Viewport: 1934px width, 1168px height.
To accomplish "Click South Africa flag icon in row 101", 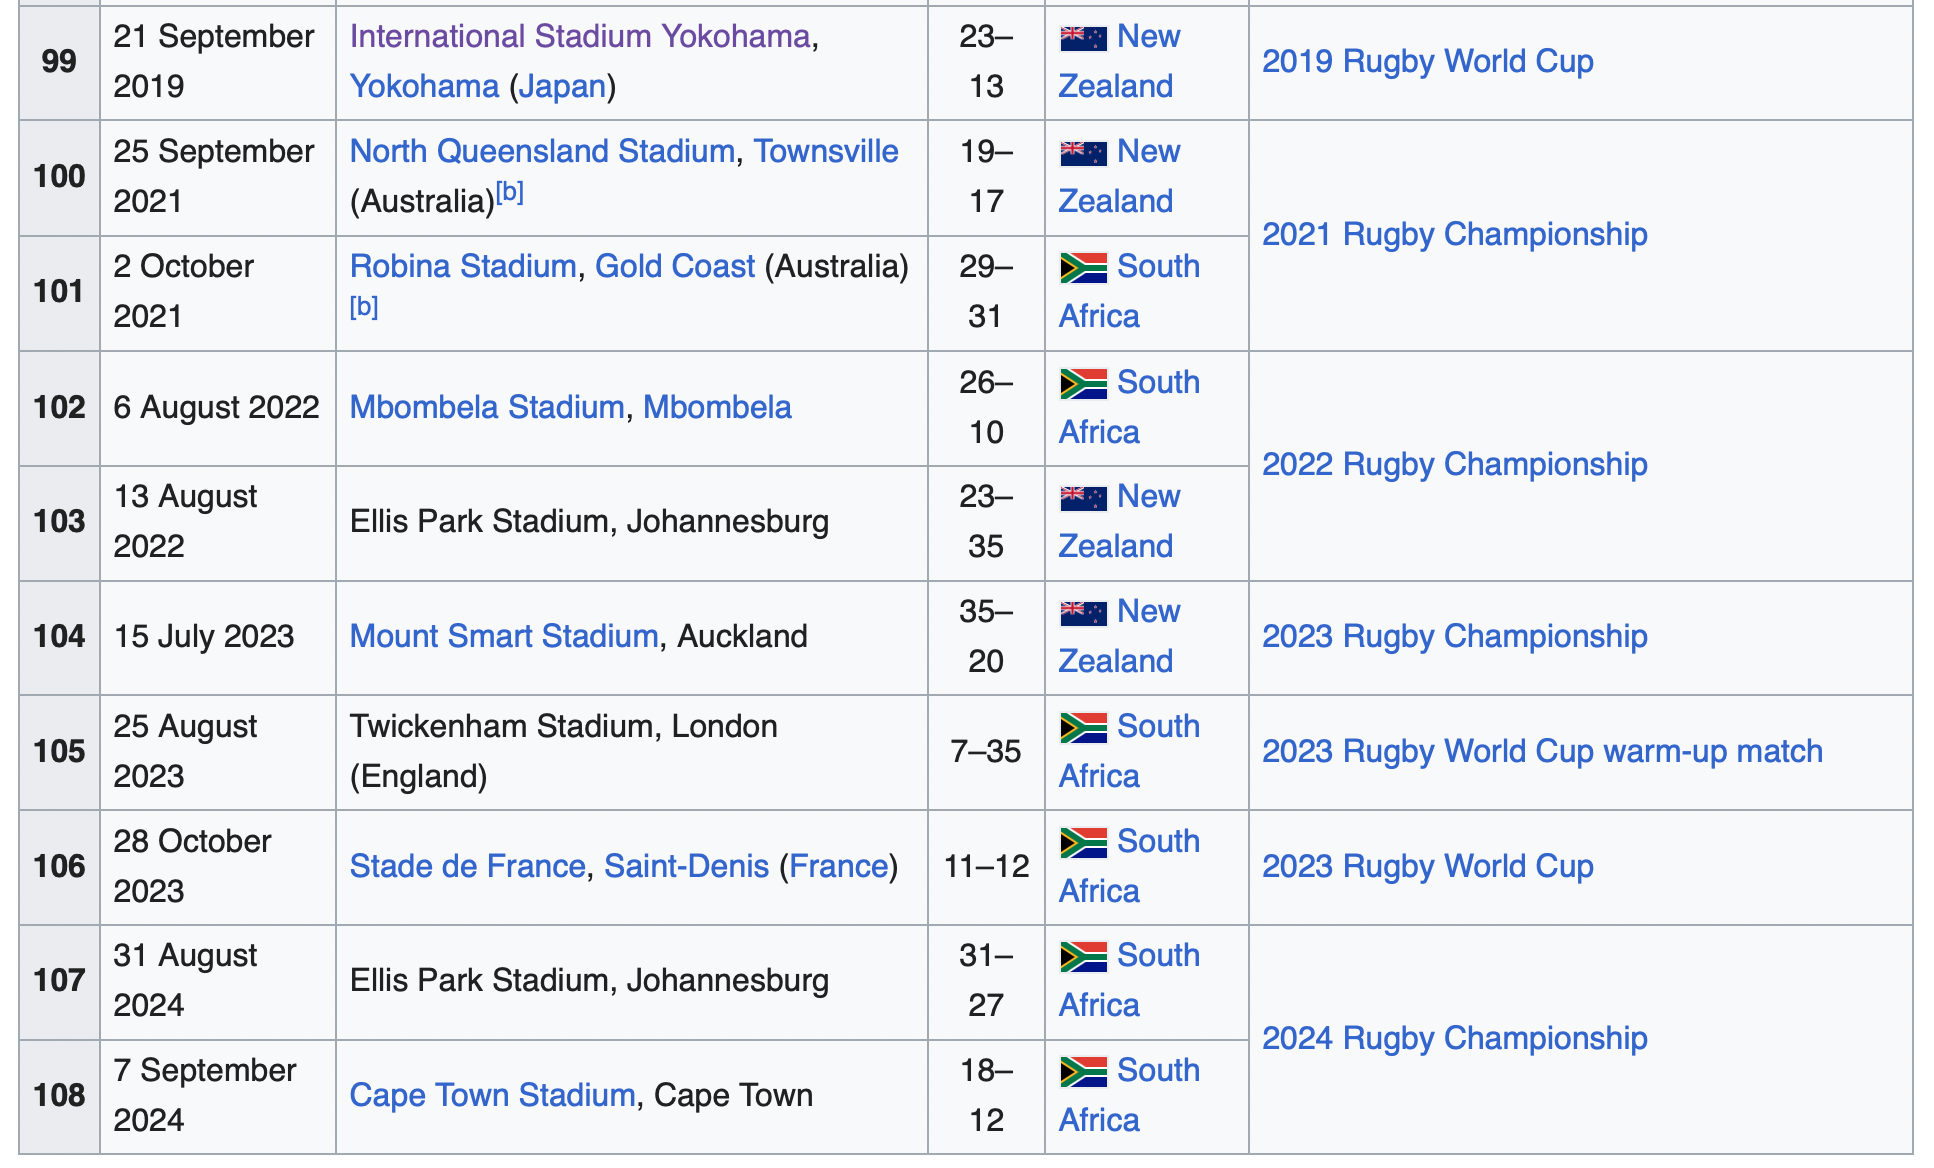I will (1083, 268).
